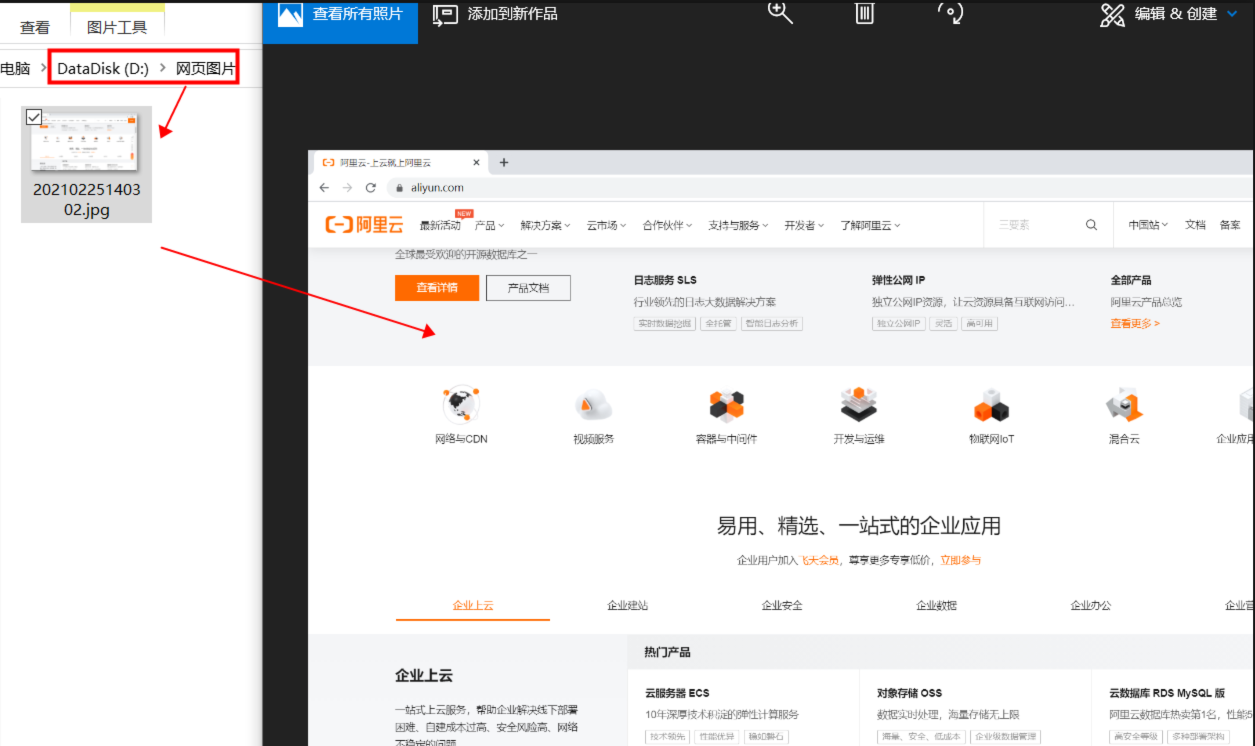Click the browser forward arrow
Screen dimensions: 1255x746
tap(347, 188)
